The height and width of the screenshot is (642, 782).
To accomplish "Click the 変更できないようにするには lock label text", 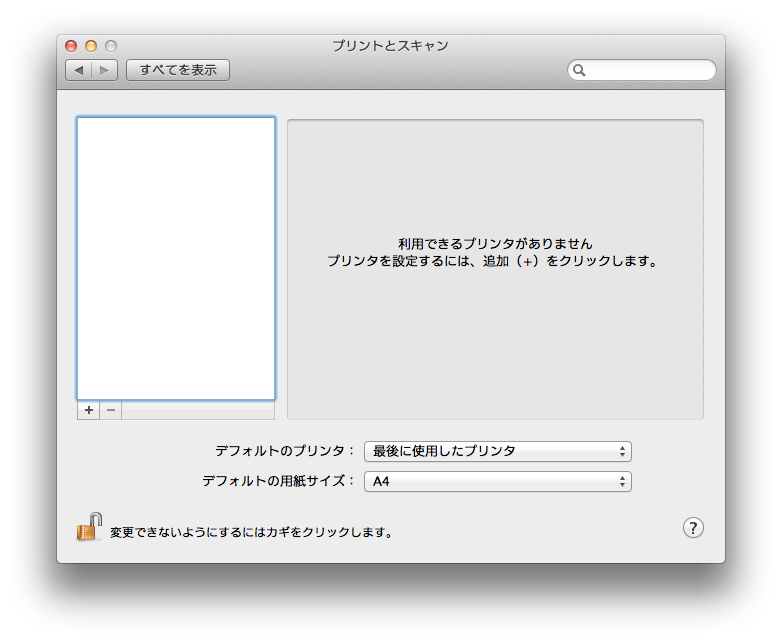I will 251,533.
